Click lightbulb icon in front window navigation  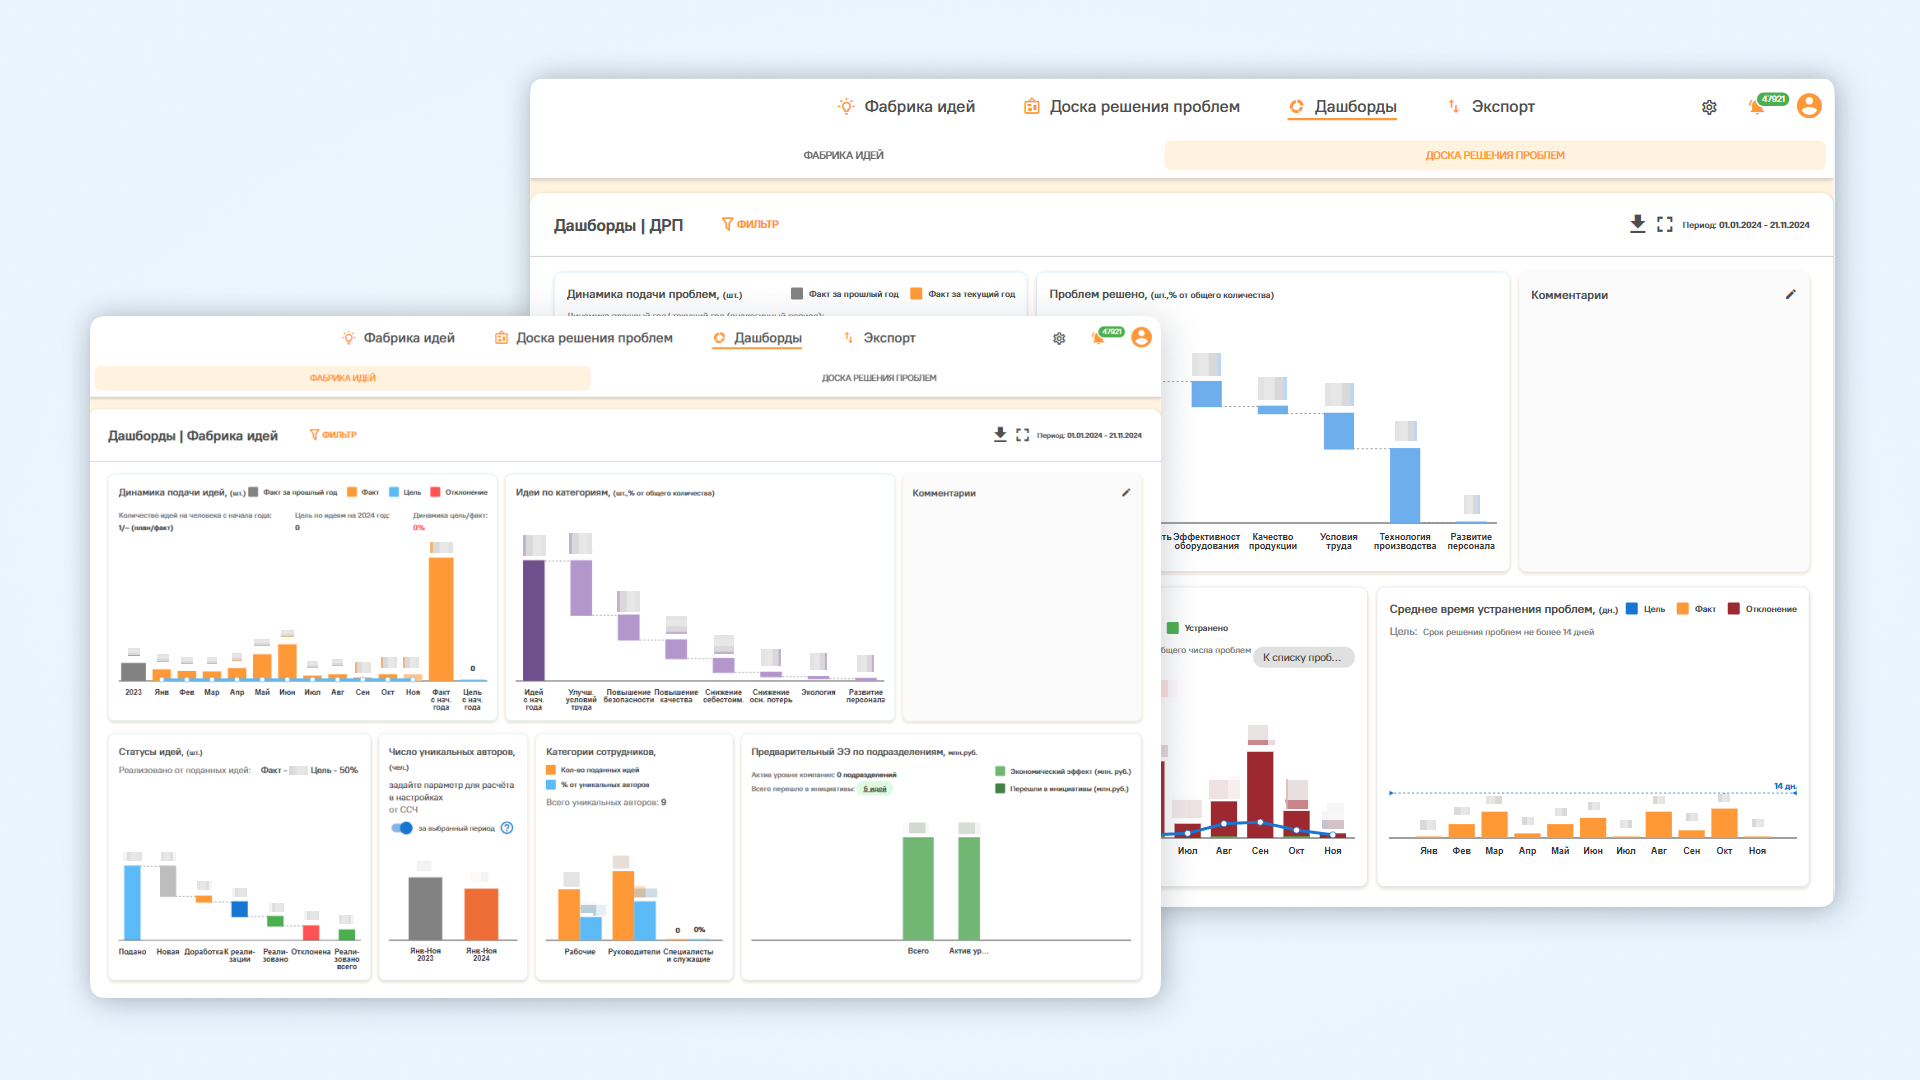348,338
